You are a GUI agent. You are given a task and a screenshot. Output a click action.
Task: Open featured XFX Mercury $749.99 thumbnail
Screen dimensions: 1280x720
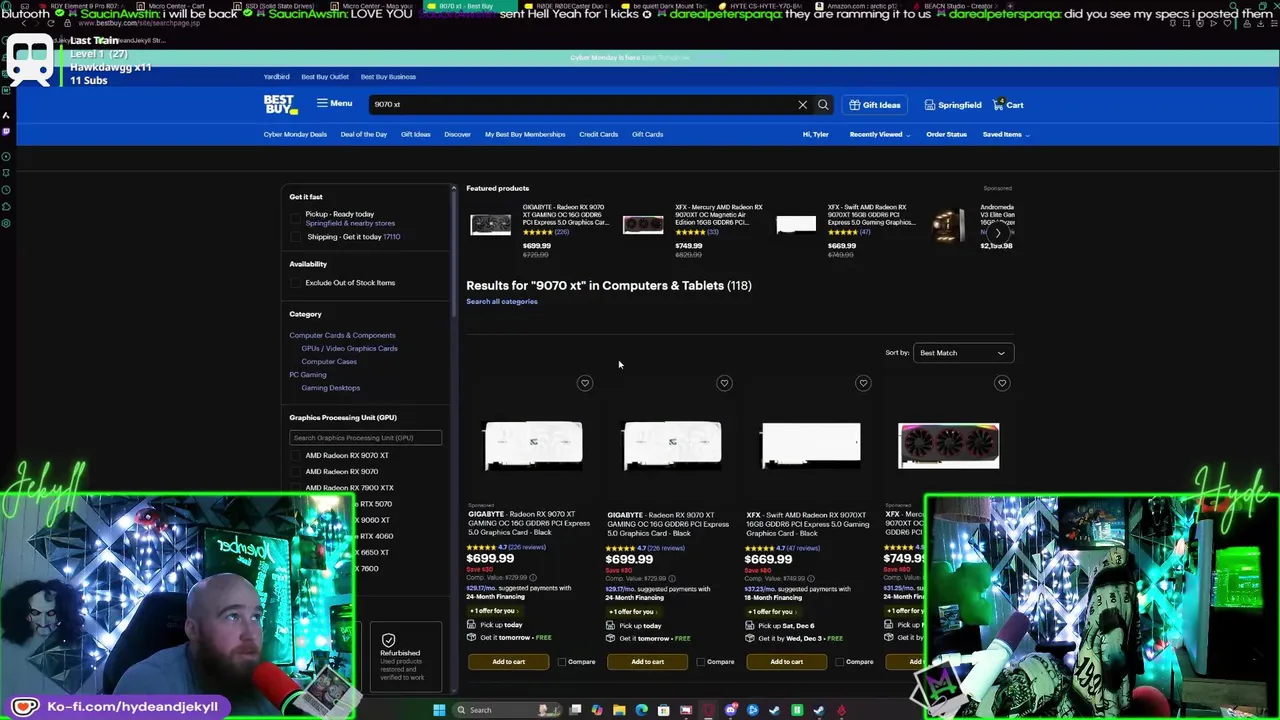(x=643, y=224)
